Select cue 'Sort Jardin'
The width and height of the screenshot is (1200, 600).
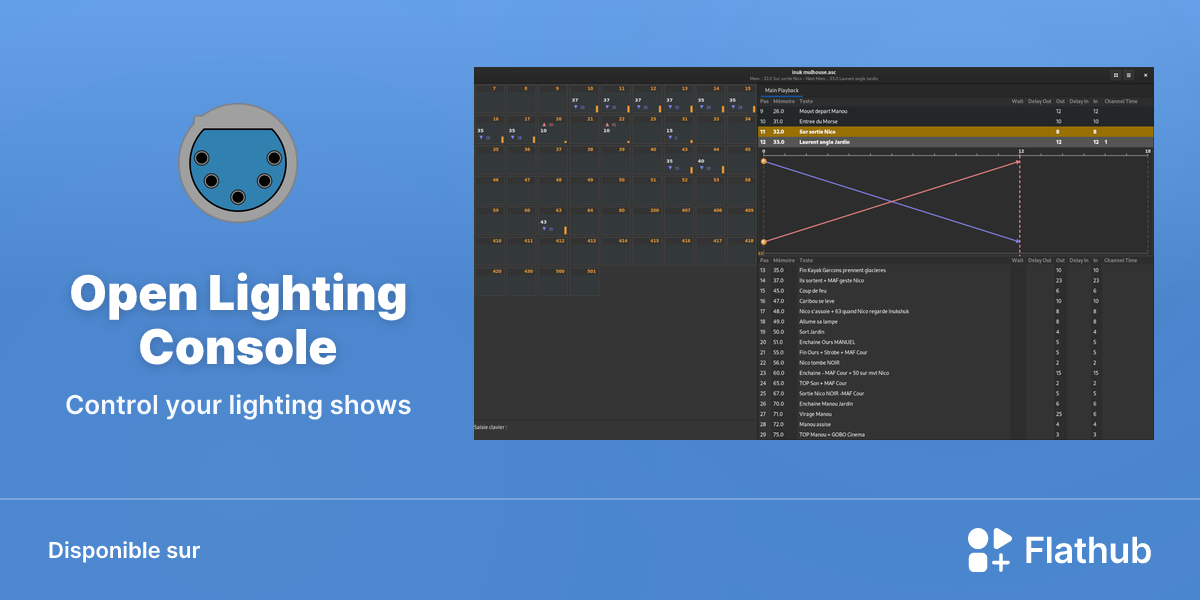point(955,332)
